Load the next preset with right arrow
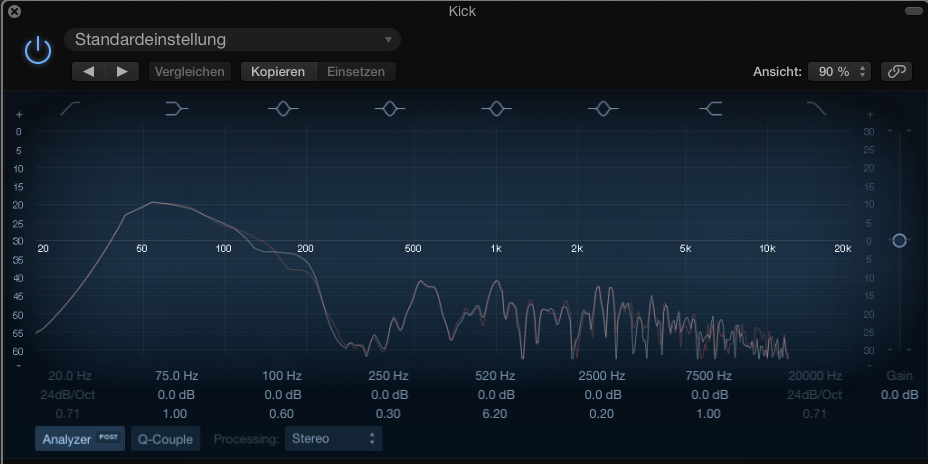Viewport: 928px width, 464px height. point(123,72)
